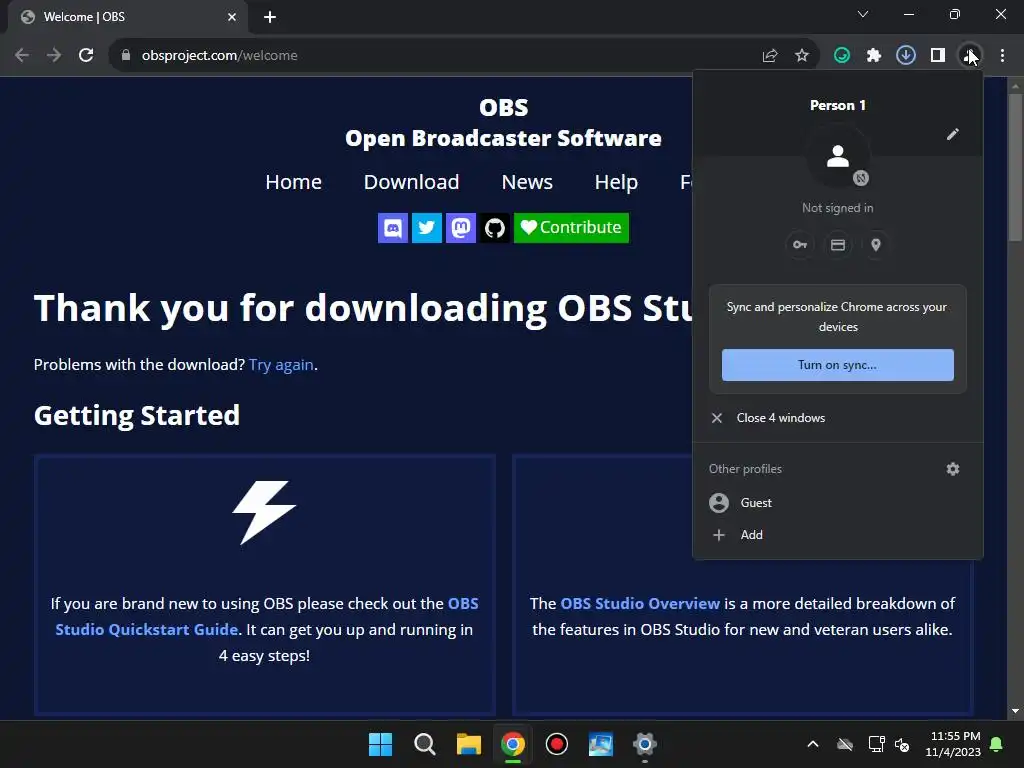Image resolution: width=1024 pixels, height=768 pixels.
Task: Open the clock and date panel
Action: [x=953, y=744]
